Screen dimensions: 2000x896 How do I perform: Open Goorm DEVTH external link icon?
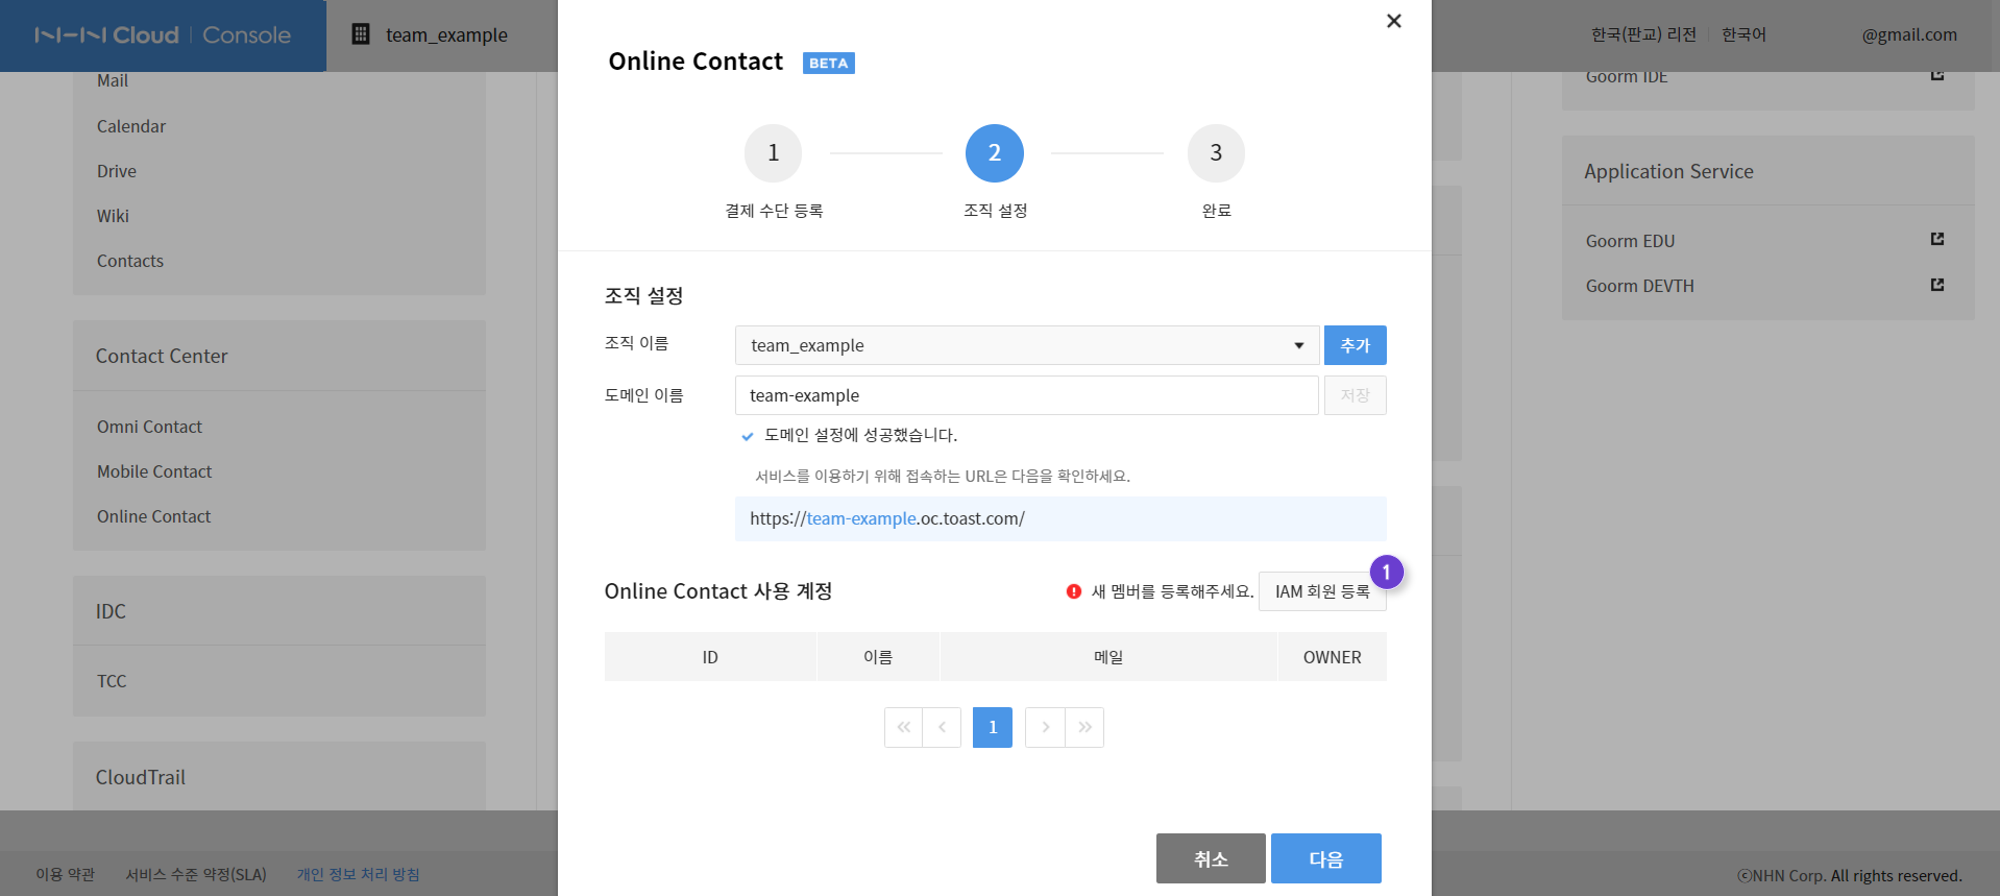[1937, 285]
